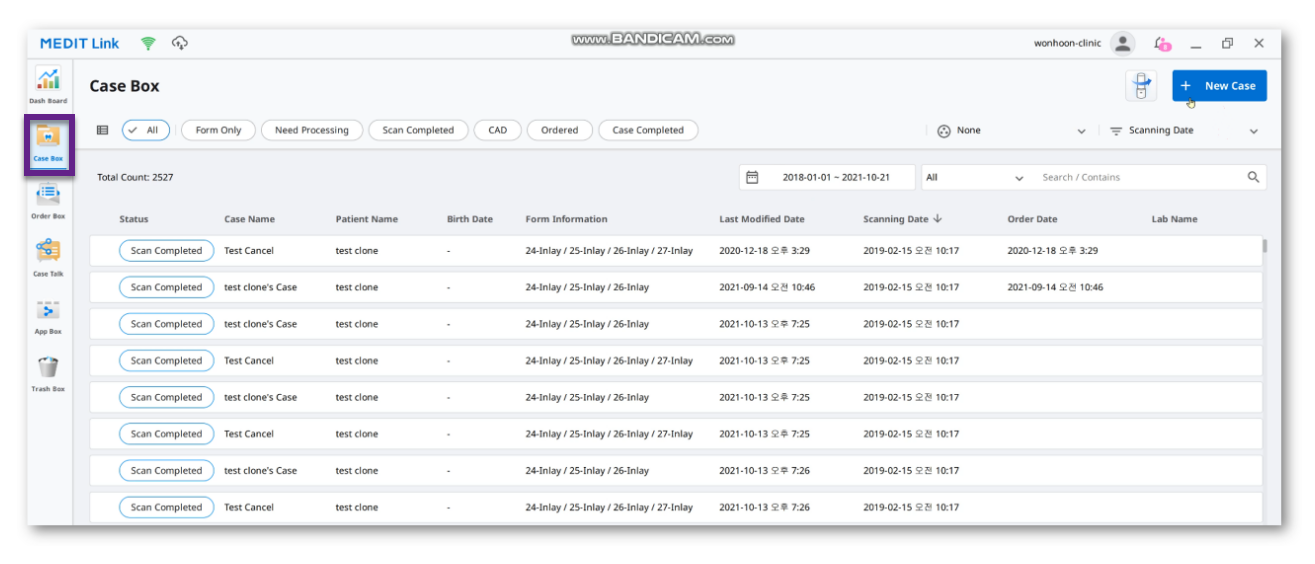This screenshot has height=564, width=1315.
Task: Open the All search-field dropdown
Action: coord(975,177)
